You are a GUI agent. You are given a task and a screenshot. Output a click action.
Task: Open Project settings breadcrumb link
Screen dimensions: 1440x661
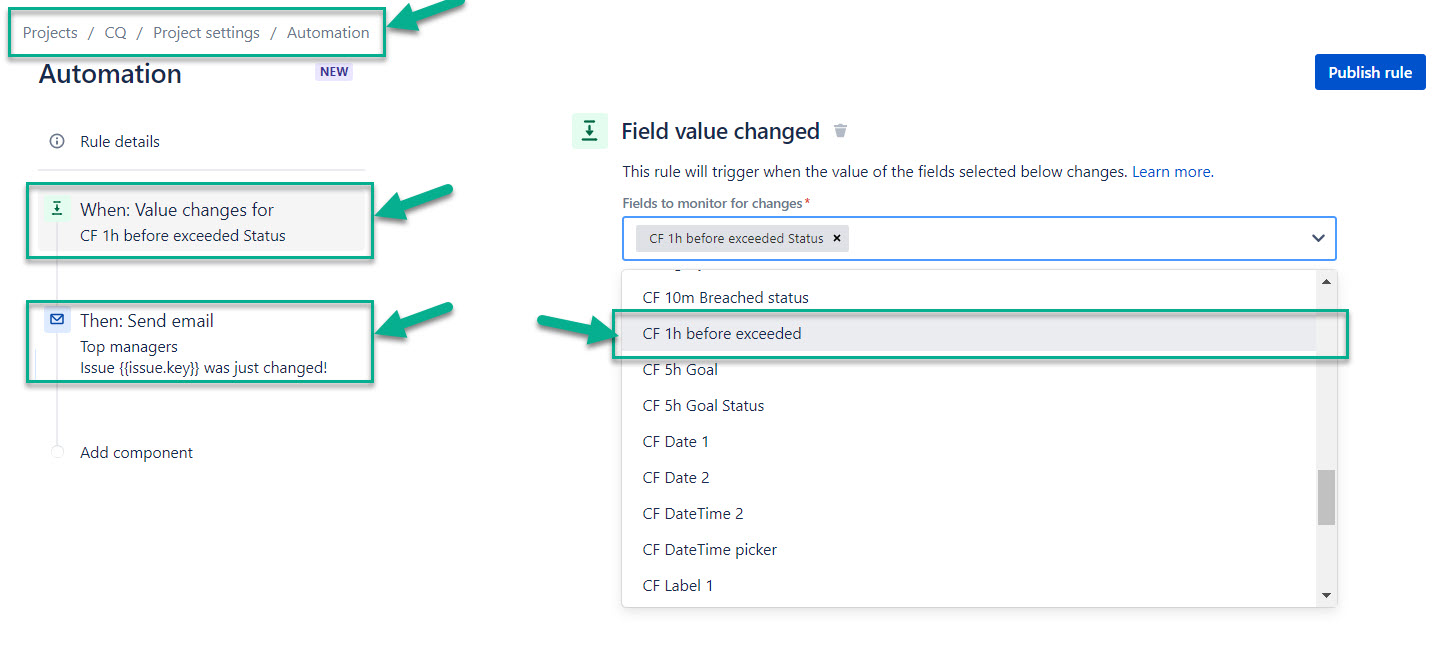pyautogui.click(x=206, y=32)
